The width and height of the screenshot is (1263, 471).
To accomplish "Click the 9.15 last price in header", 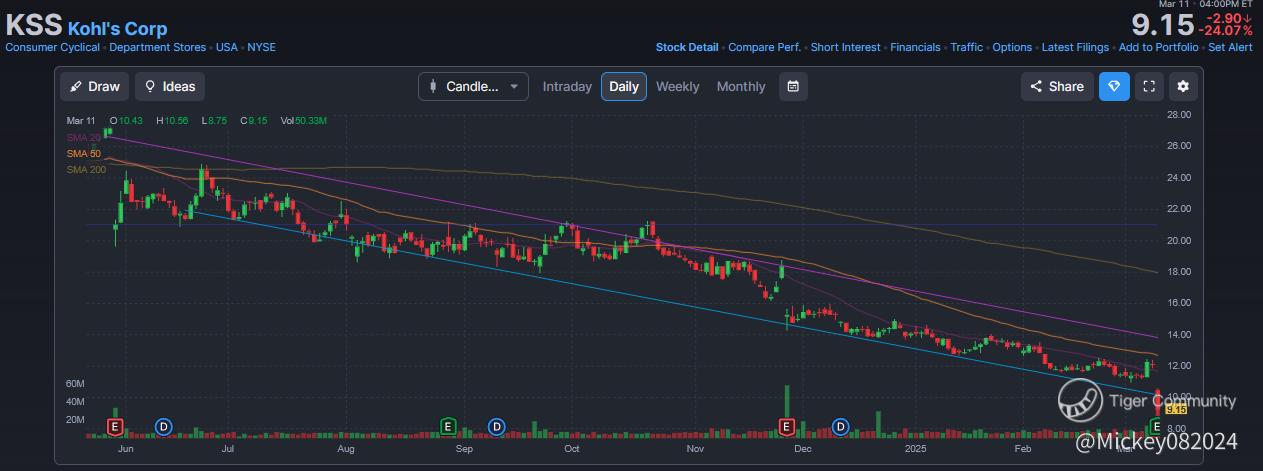I will [1162, 25].
